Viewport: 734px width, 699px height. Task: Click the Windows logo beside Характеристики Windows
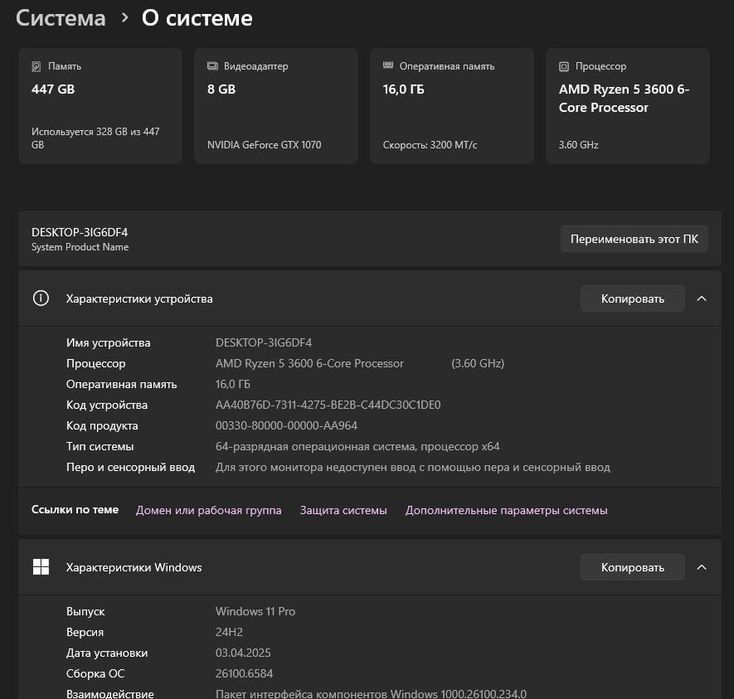coord(41,567)
